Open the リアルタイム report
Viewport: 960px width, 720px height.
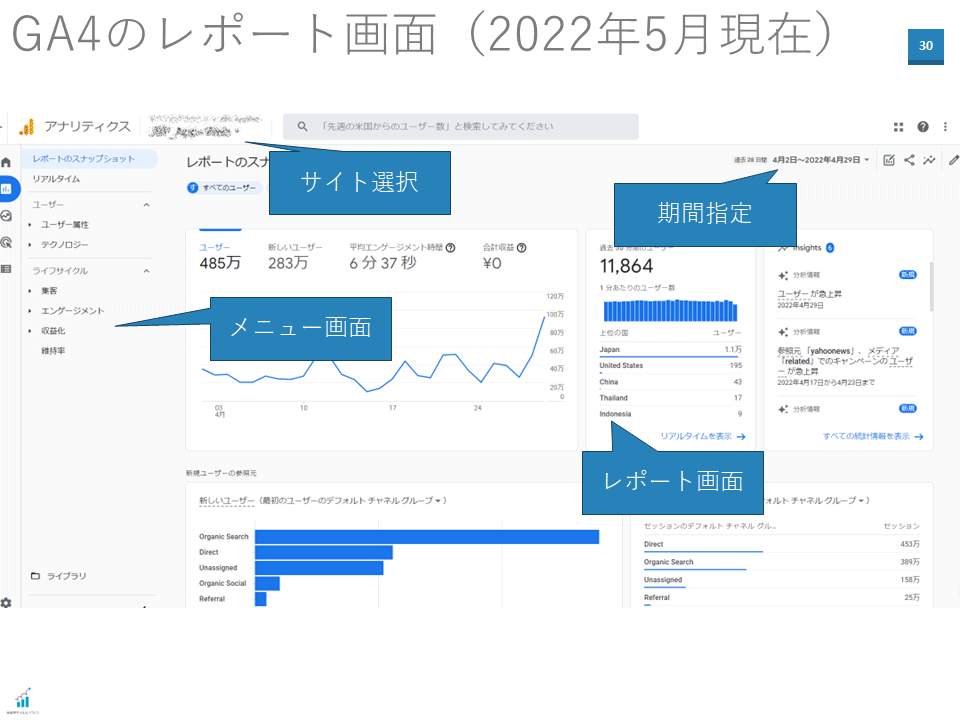[56, 179]
